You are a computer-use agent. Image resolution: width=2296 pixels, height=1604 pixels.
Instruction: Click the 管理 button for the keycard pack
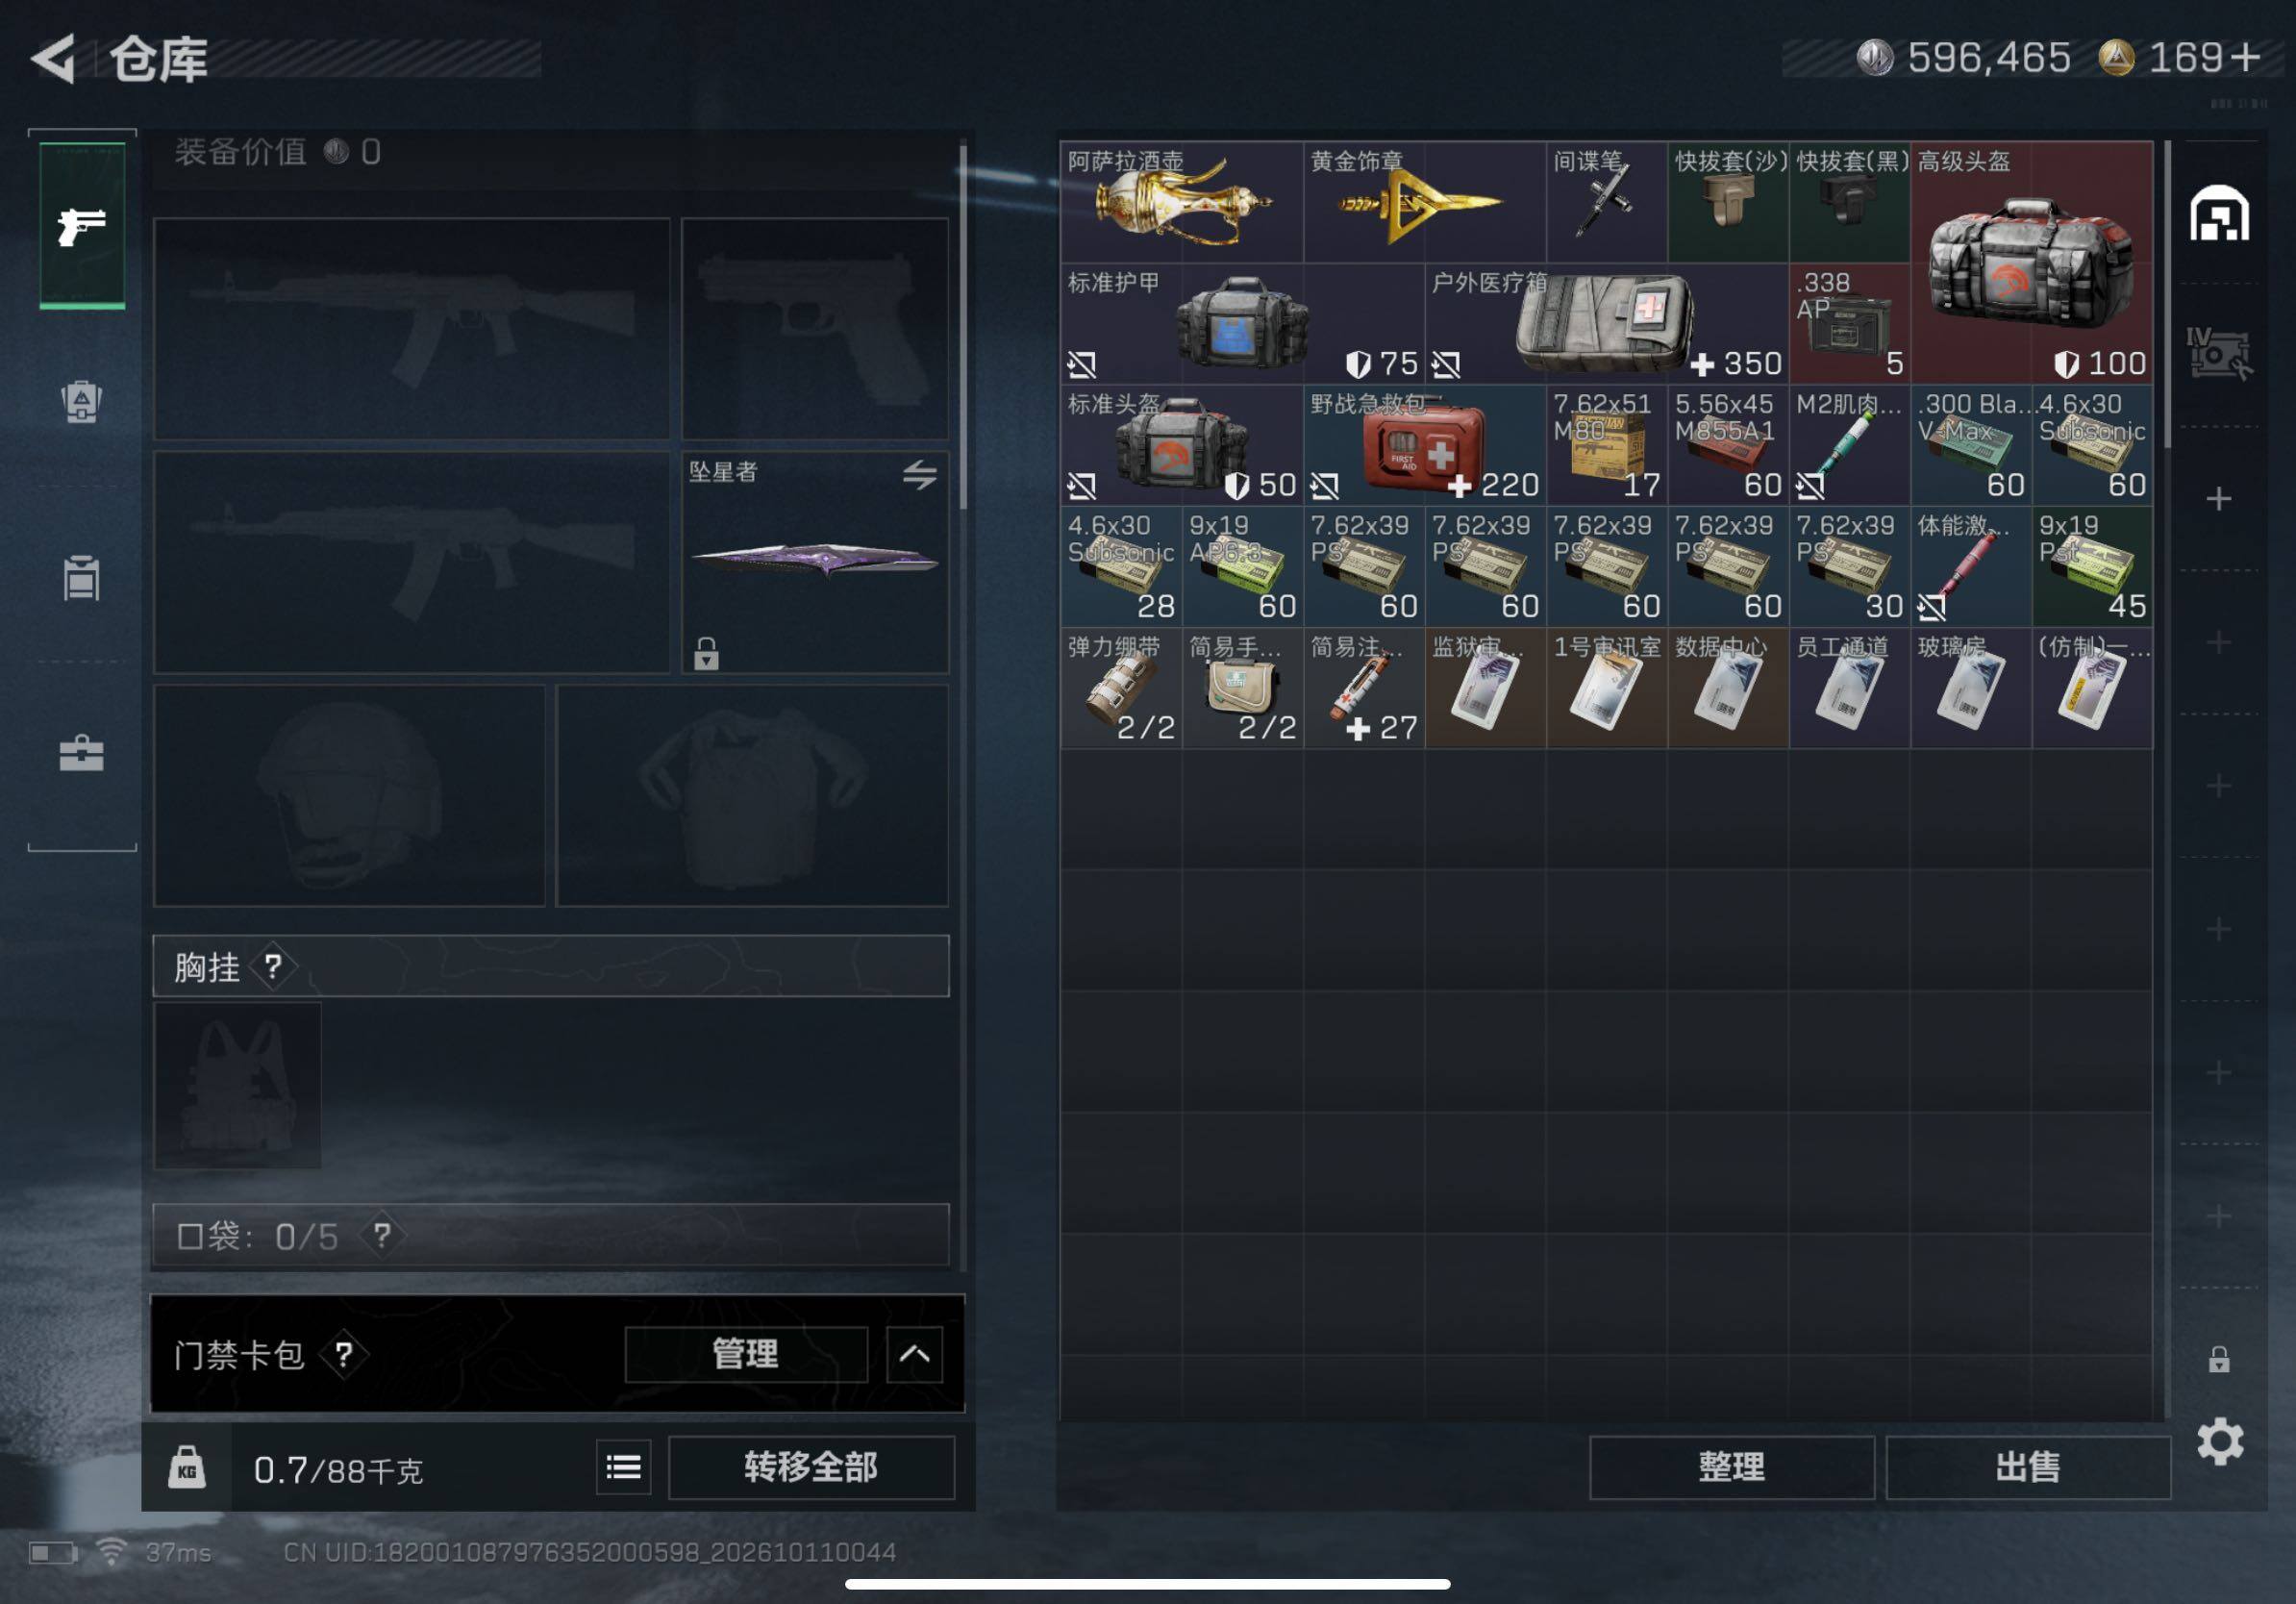point(746,1354)
